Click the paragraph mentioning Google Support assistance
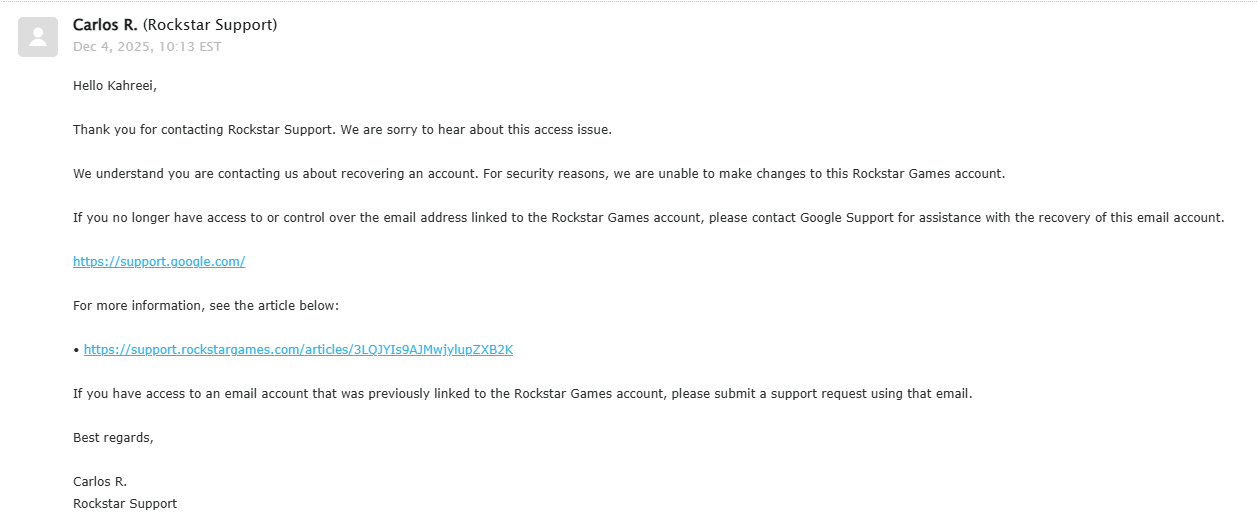1257x532 pixels. coord(648,218)
